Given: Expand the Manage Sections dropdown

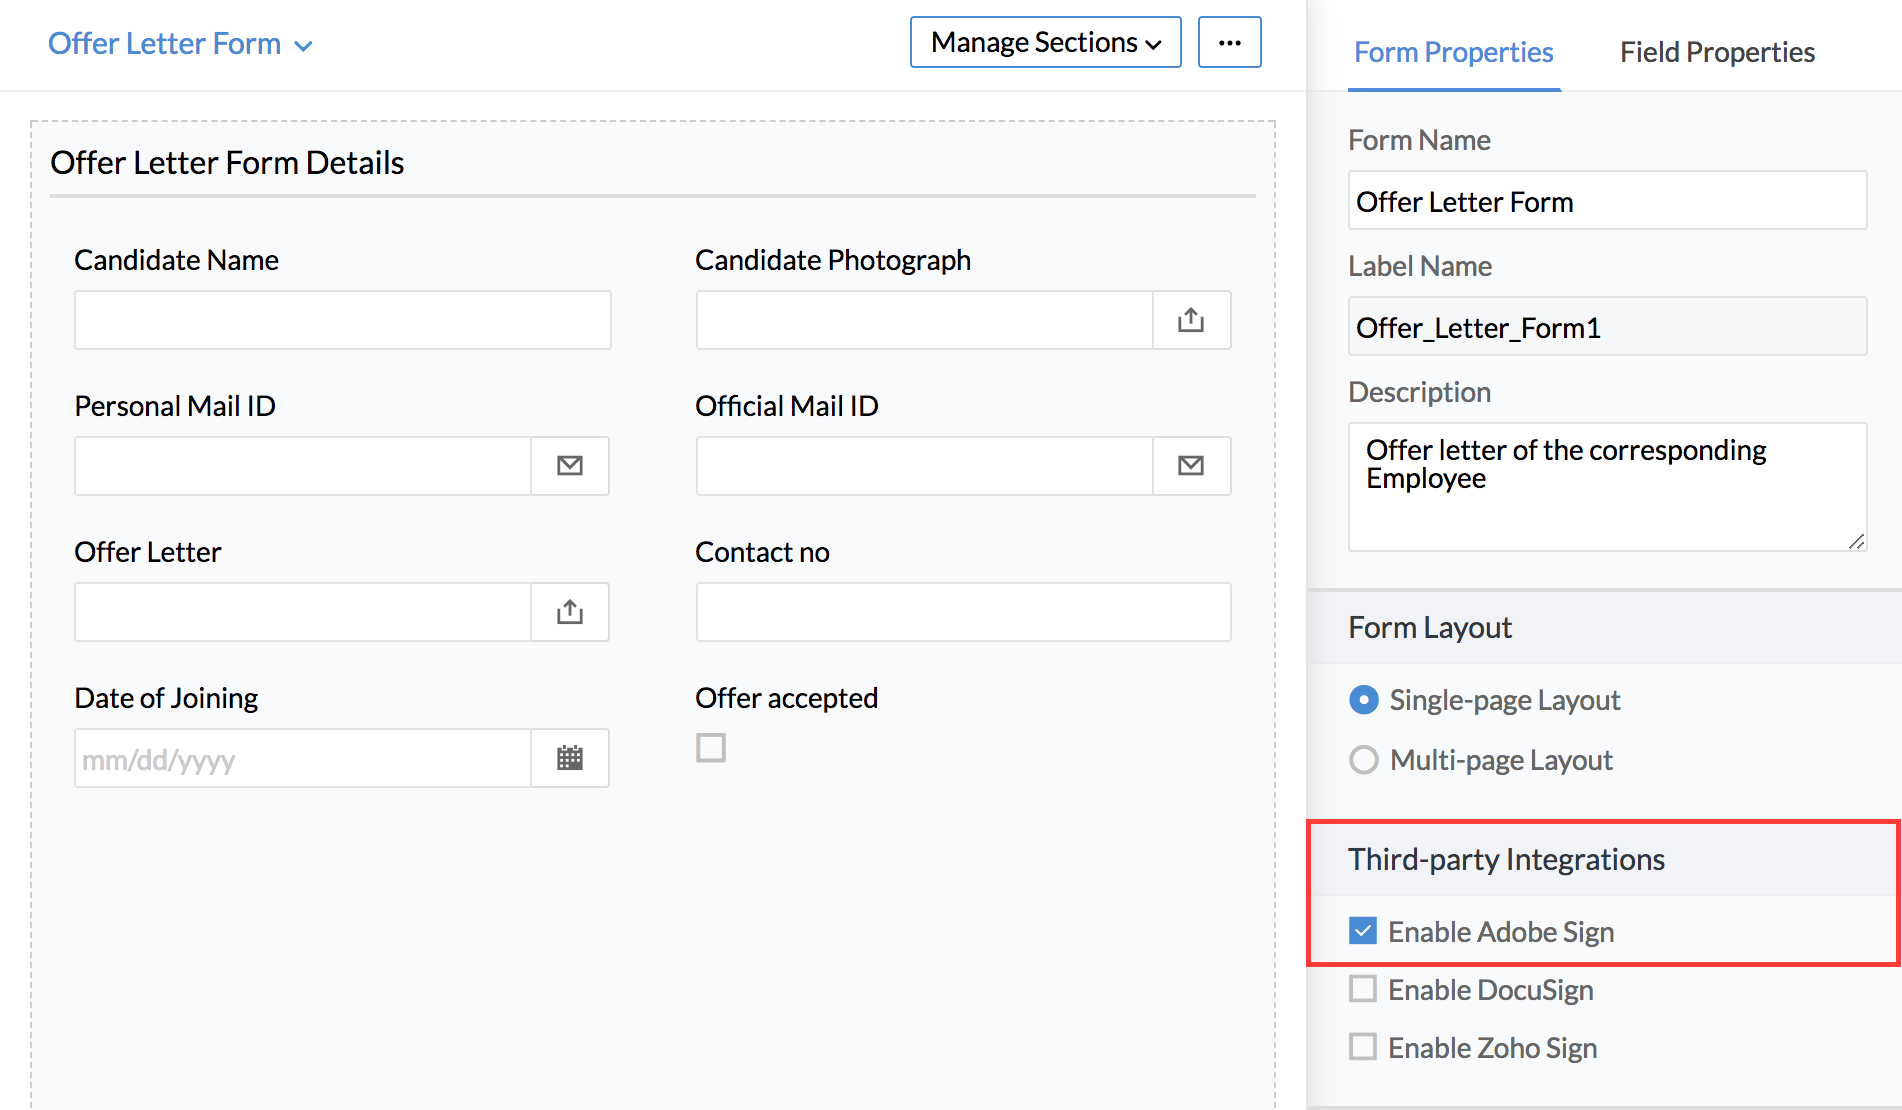Looking at the screenshot, I should coord(1045,43).
